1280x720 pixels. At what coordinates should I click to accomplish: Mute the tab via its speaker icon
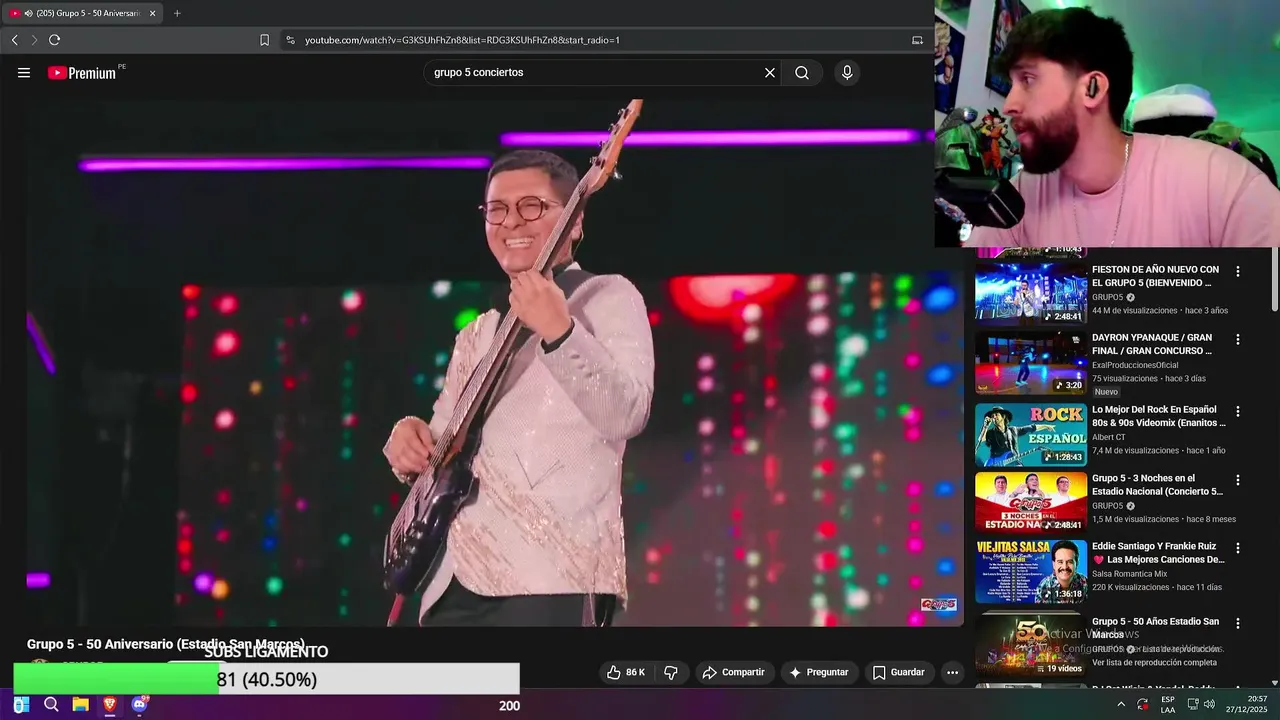pyautogui.click(x=27, y=13)
